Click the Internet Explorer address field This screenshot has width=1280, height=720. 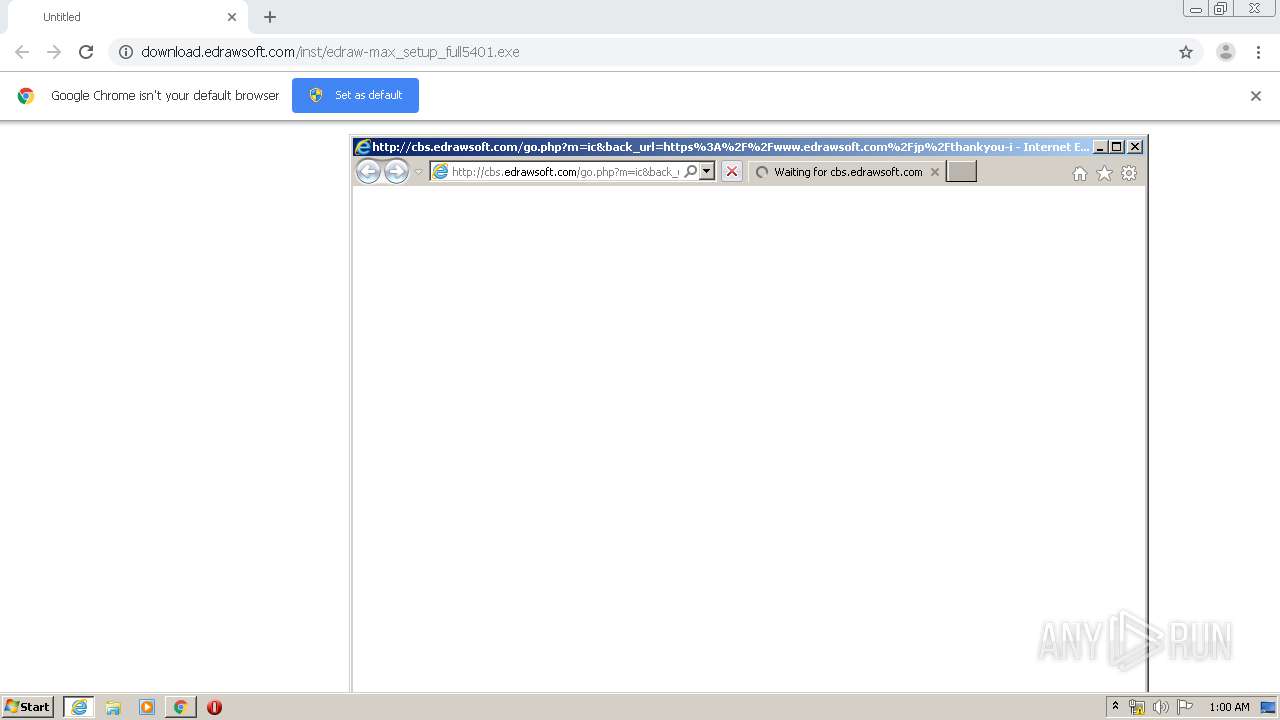[564, 172]
